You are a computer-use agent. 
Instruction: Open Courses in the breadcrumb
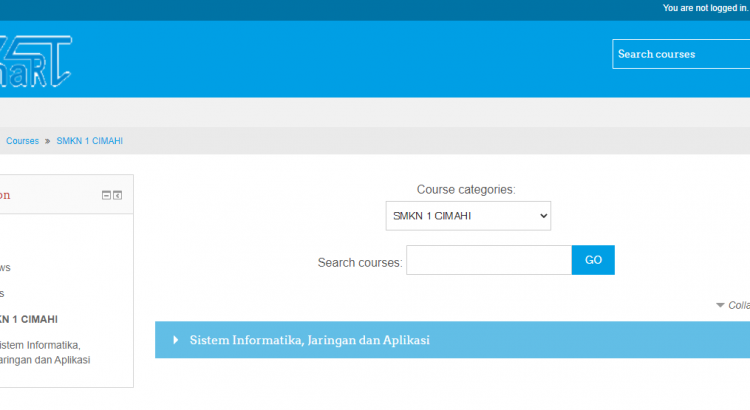22,141
